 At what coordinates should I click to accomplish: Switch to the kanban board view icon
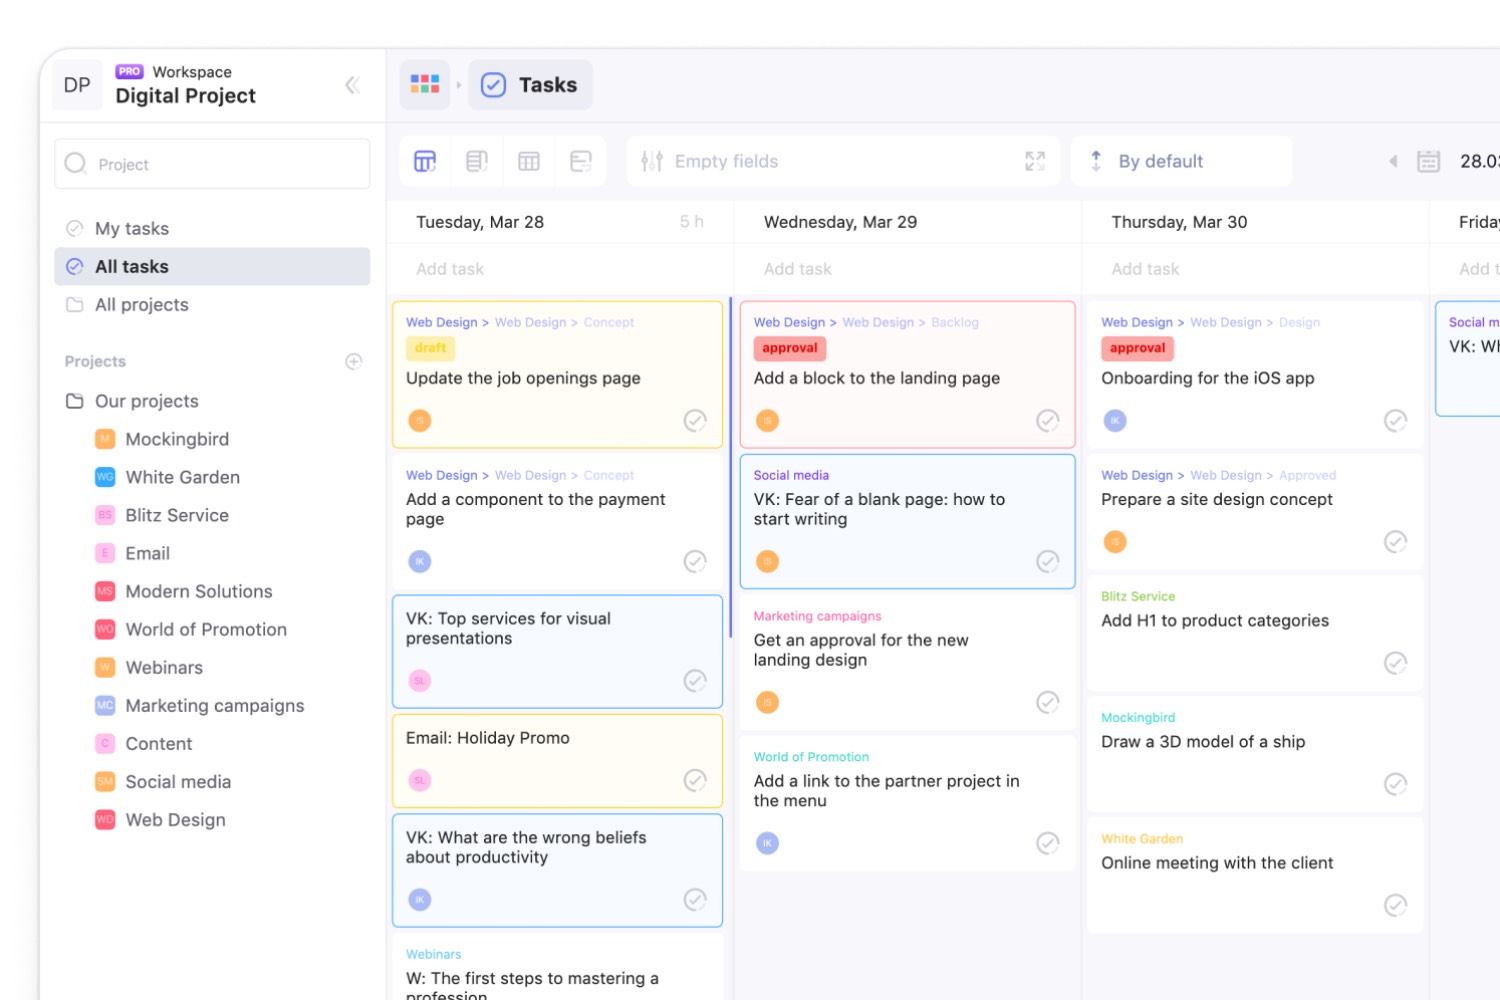click(425, 161)
